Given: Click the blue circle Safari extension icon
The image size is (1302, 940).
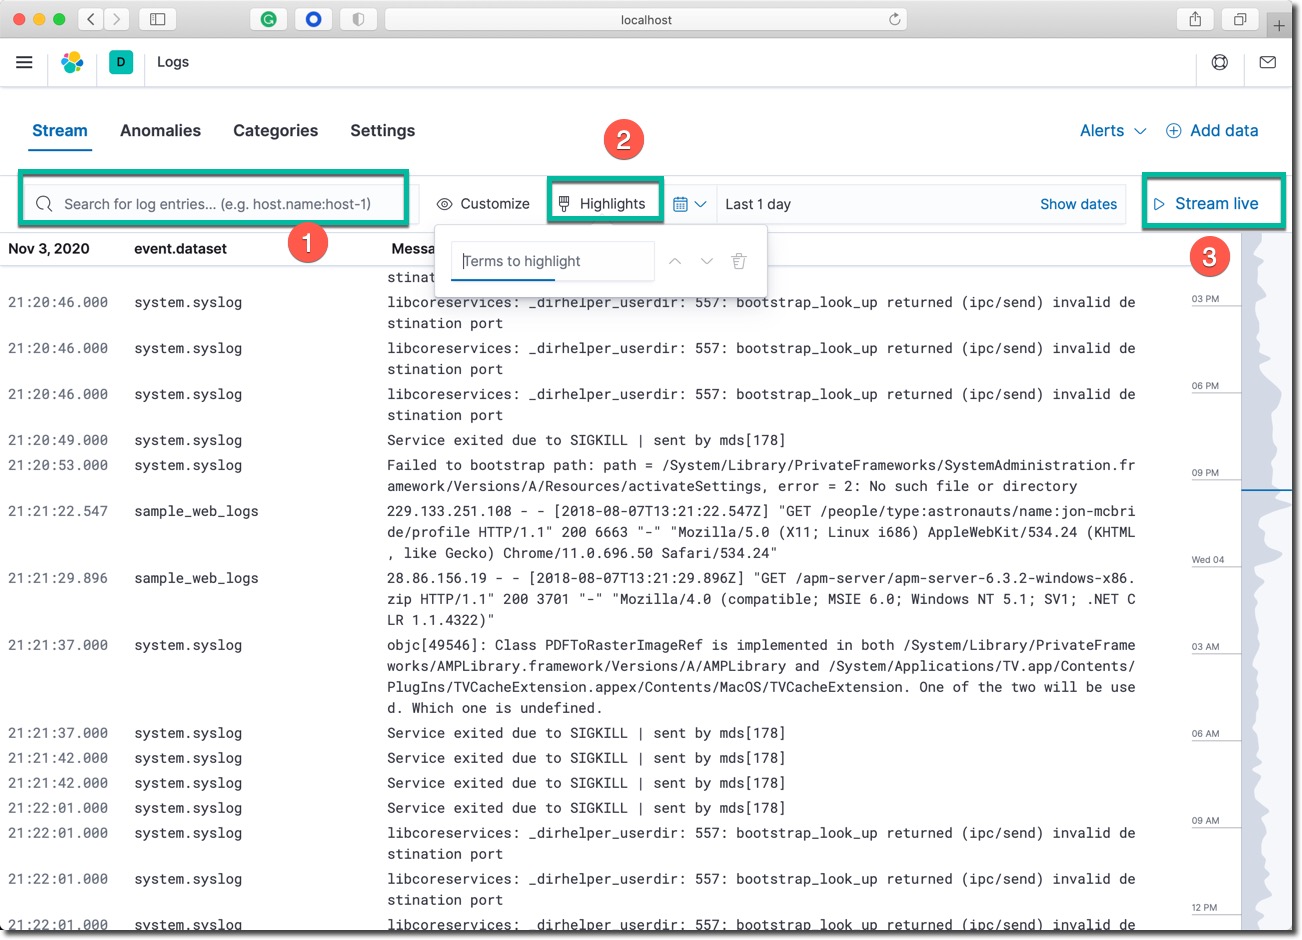Looking at the screenshot, I should click(313, 19).
